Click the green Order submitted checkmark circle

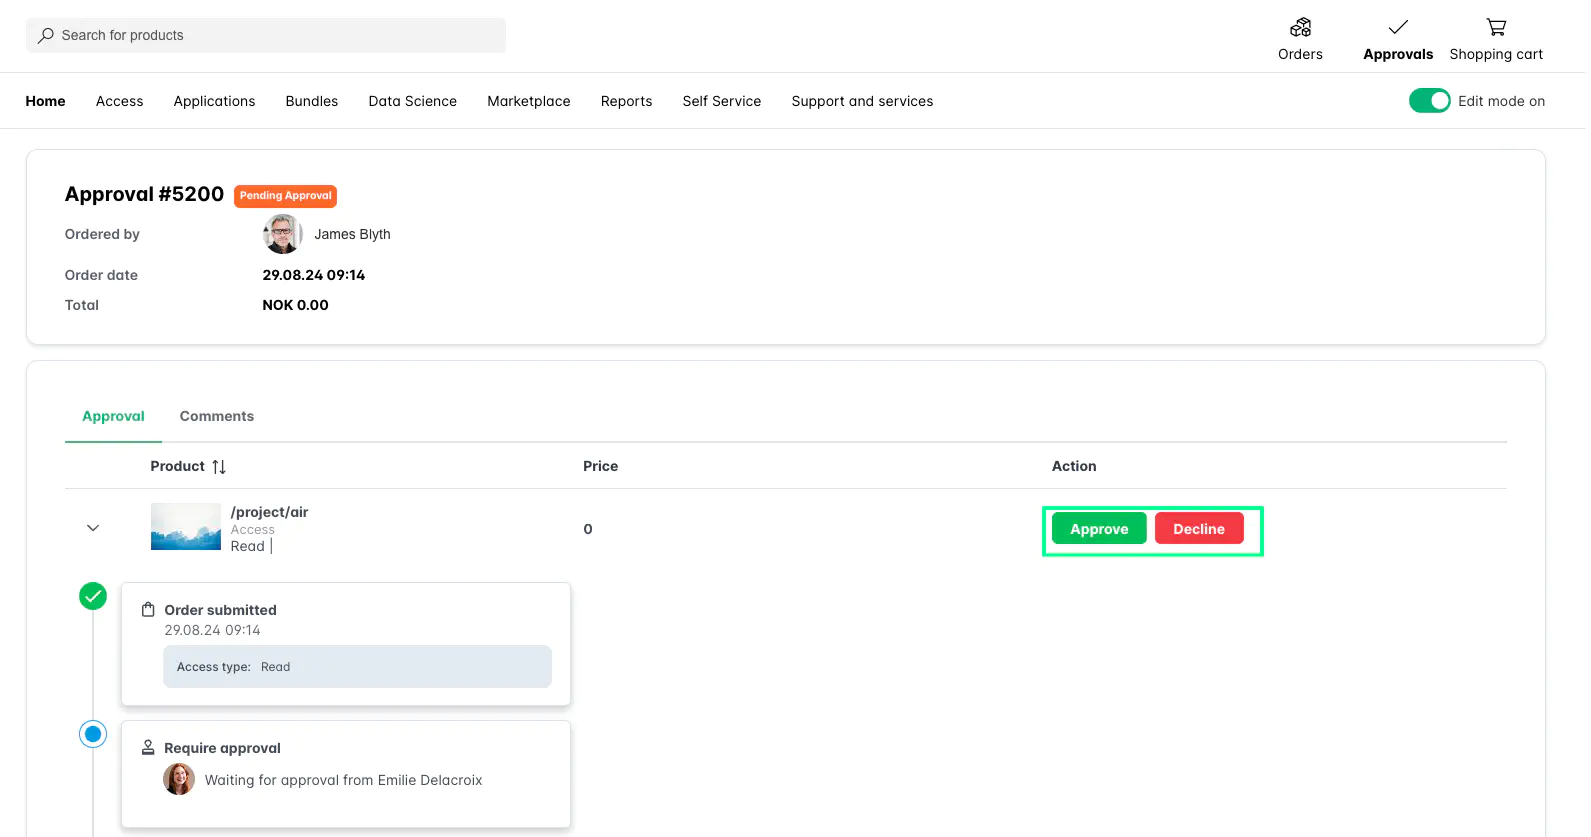click(x=93, y=597)
